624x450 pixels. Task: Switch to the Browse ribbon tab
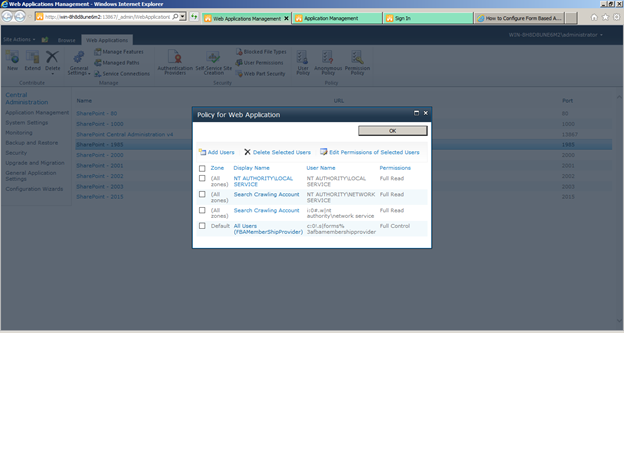coord(66,40)
